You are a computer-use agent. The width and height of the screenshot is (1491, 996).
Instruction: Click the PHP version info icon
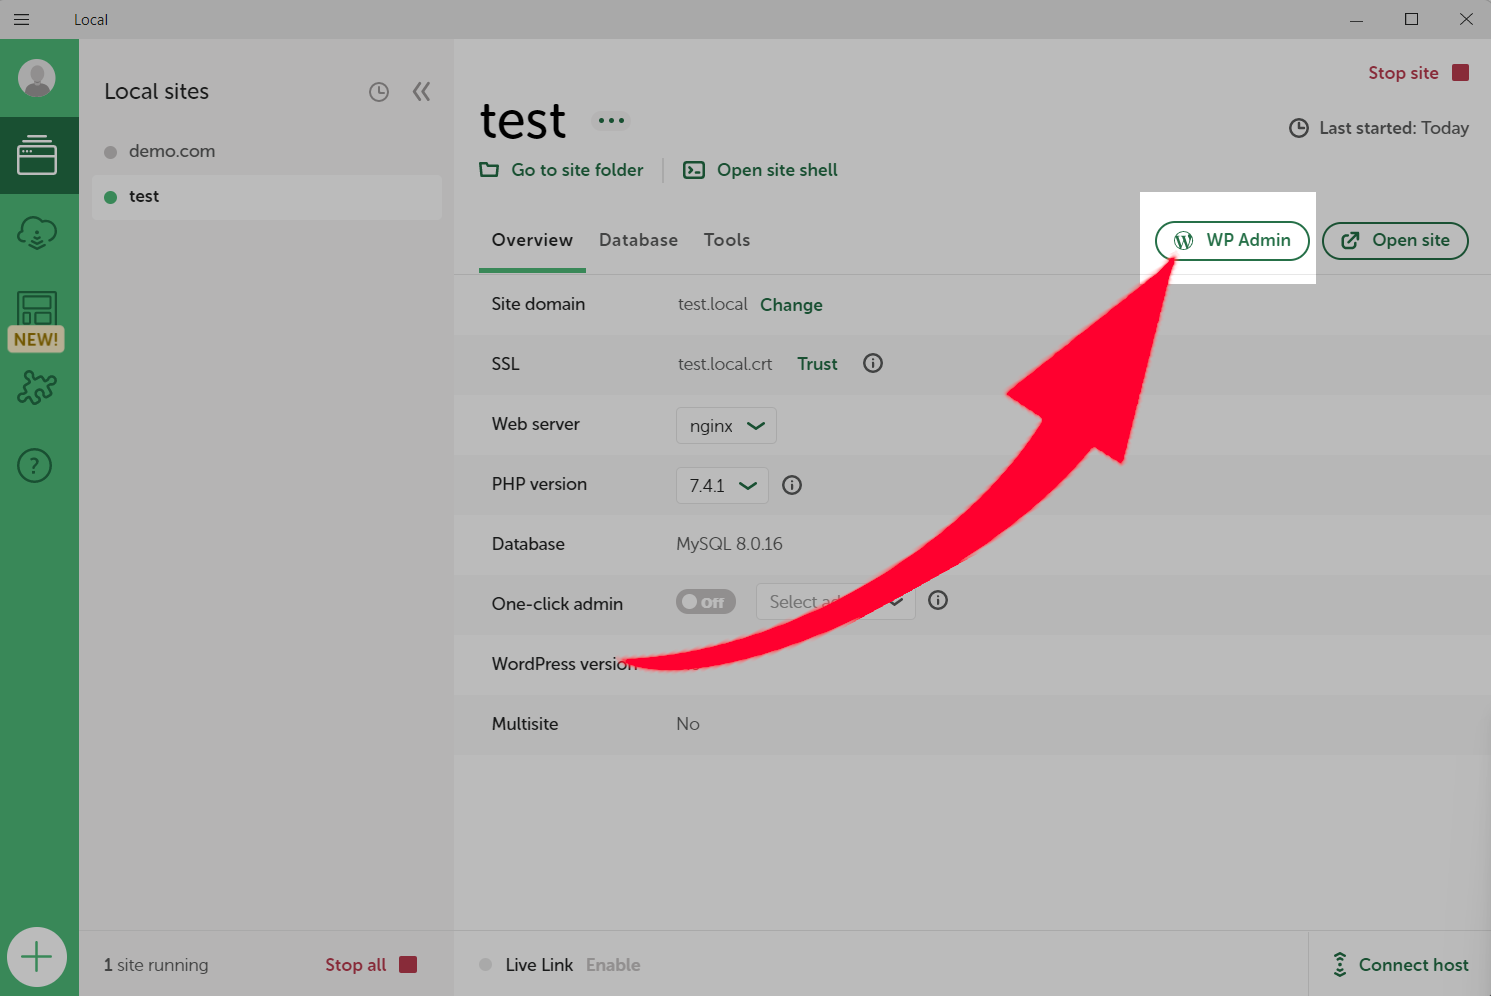pos(792,485)
